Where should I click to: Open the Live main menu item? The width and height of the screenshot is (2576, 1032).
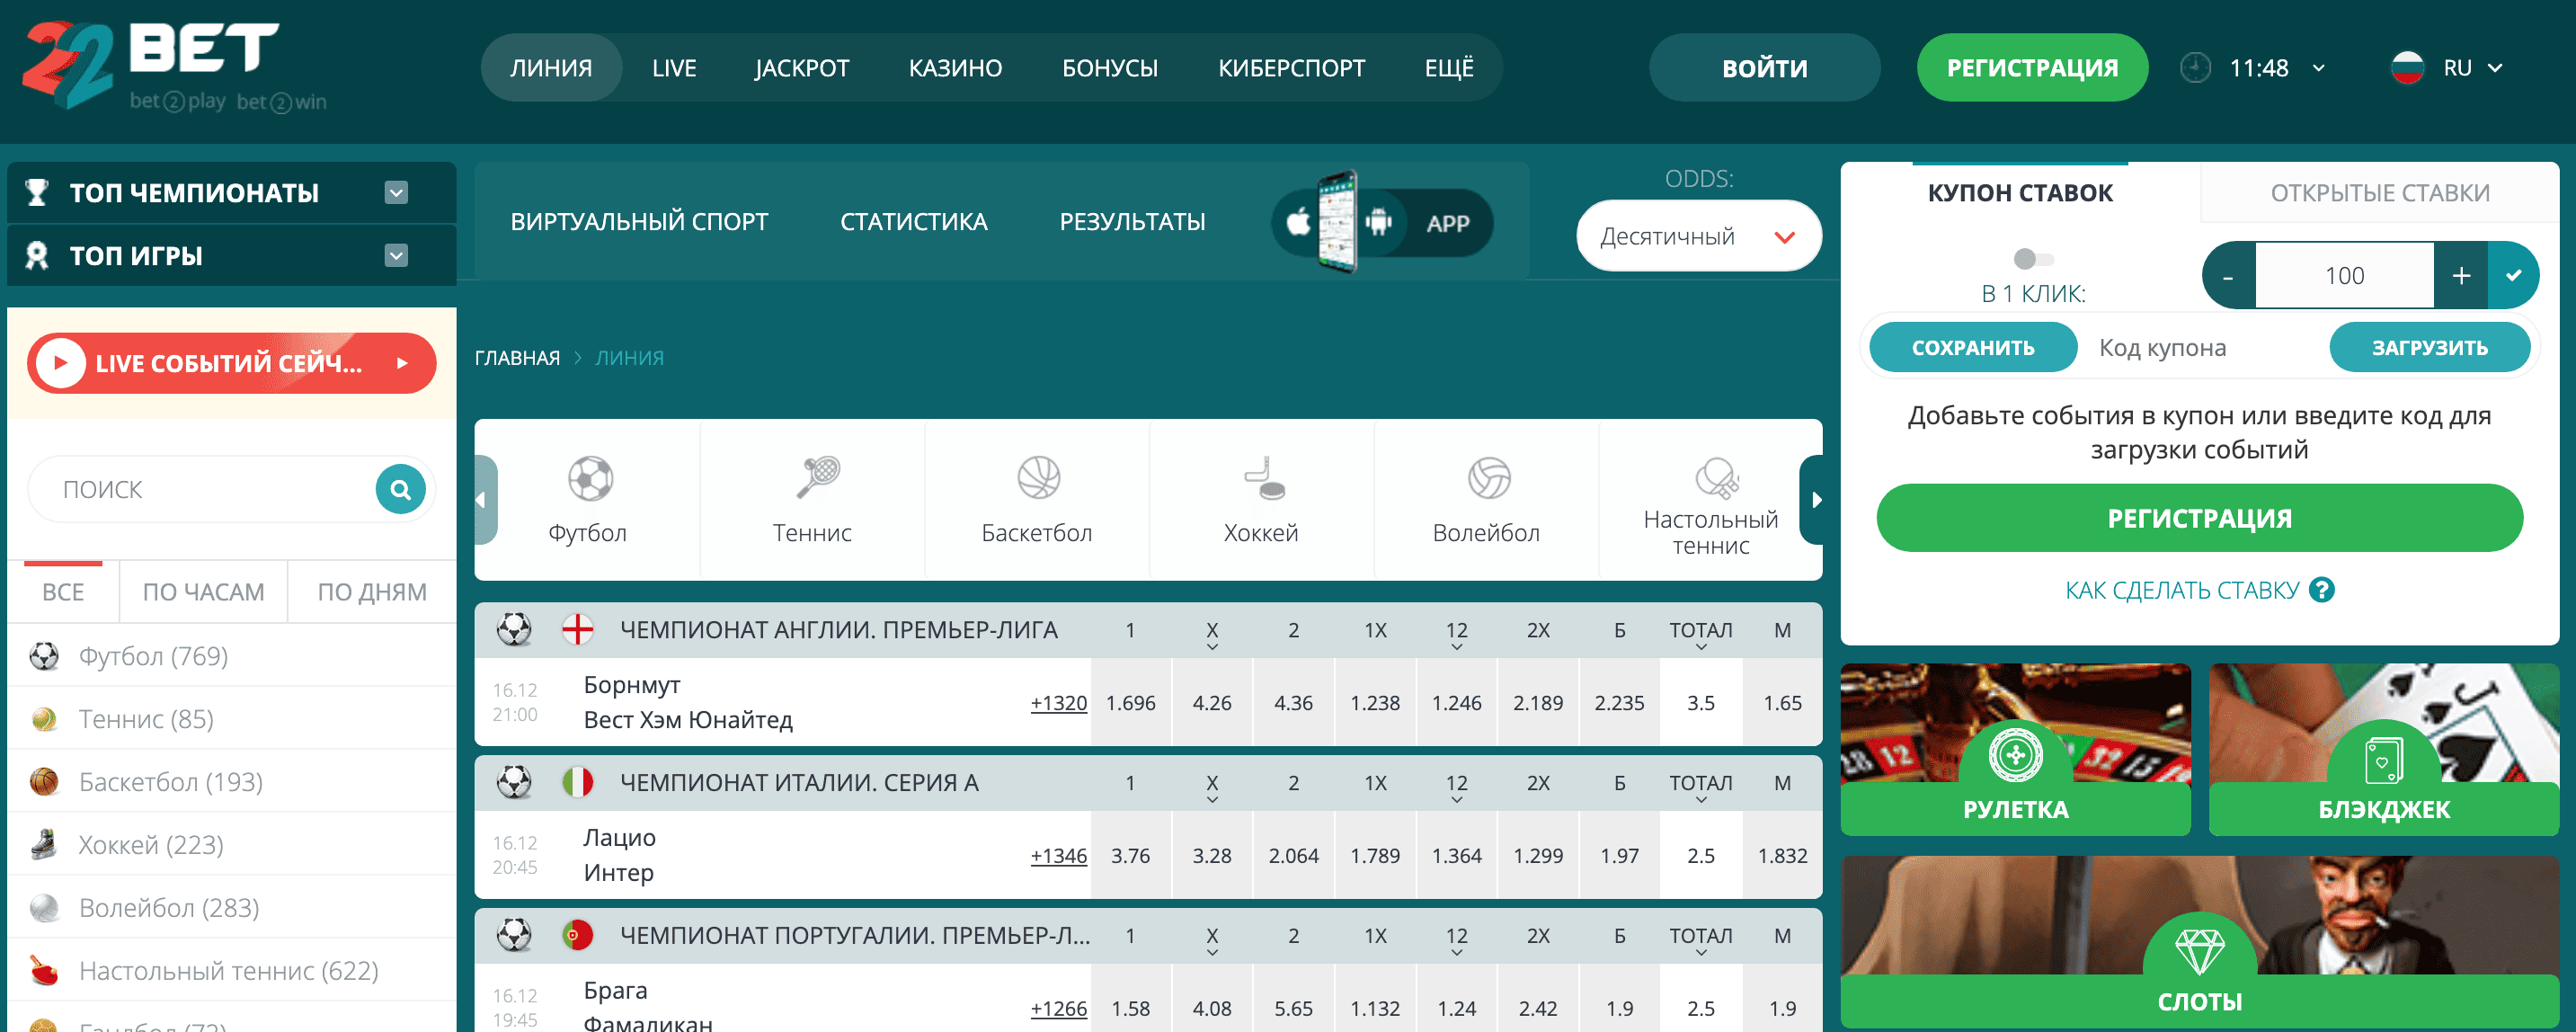674,68
